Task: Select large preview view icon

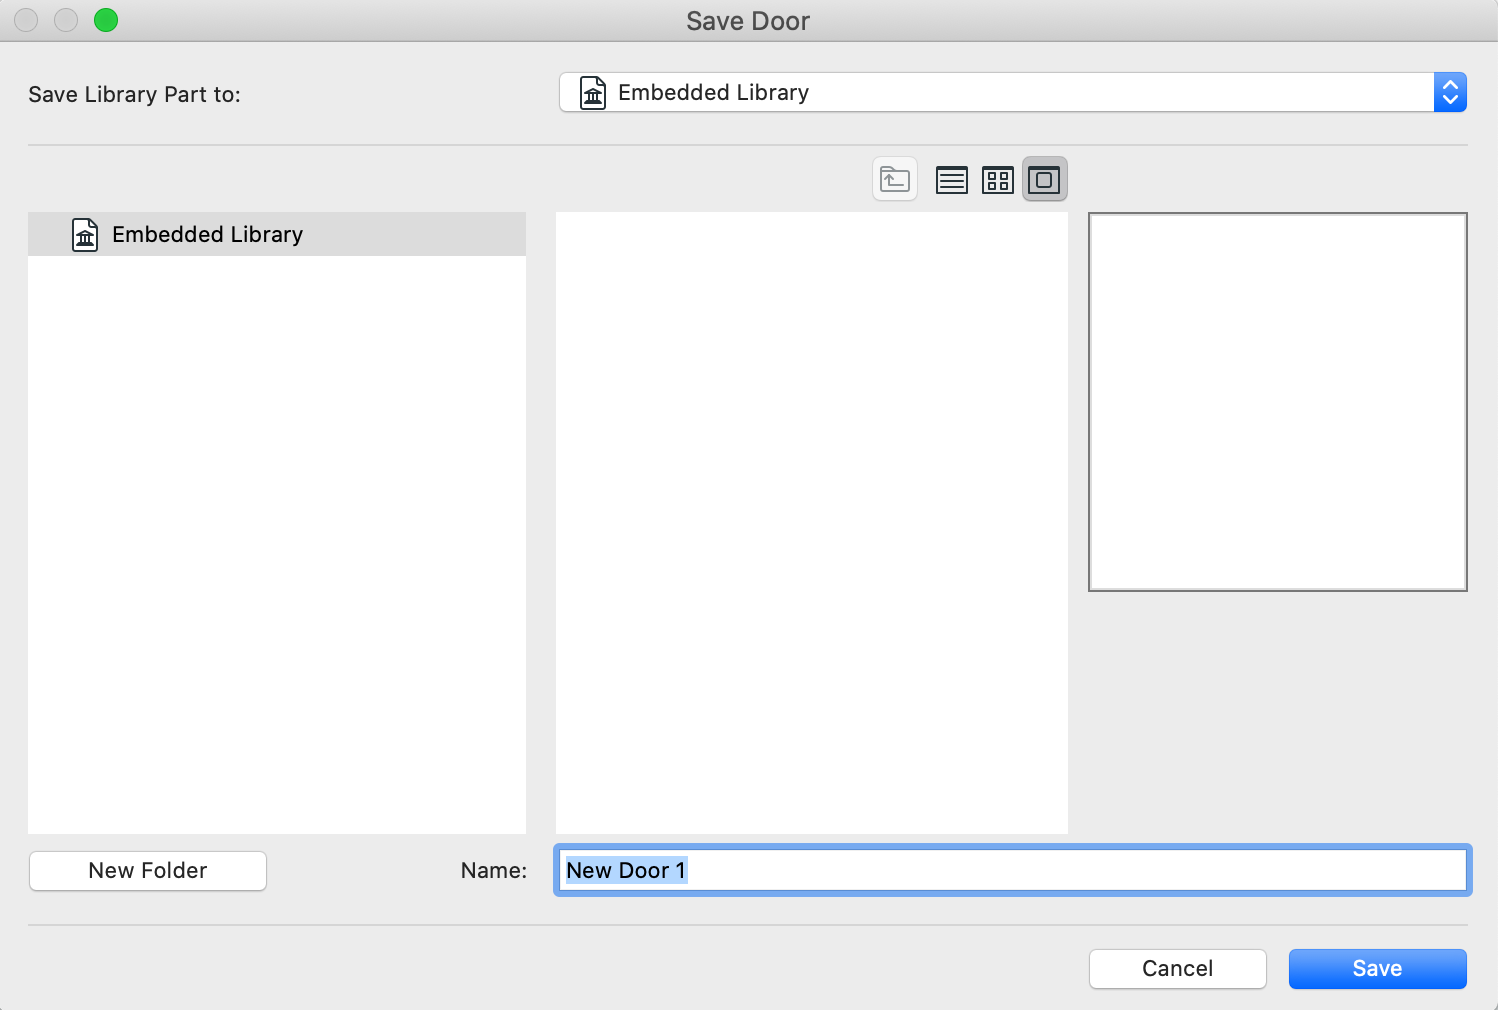Action: [x=1044, y=180]
